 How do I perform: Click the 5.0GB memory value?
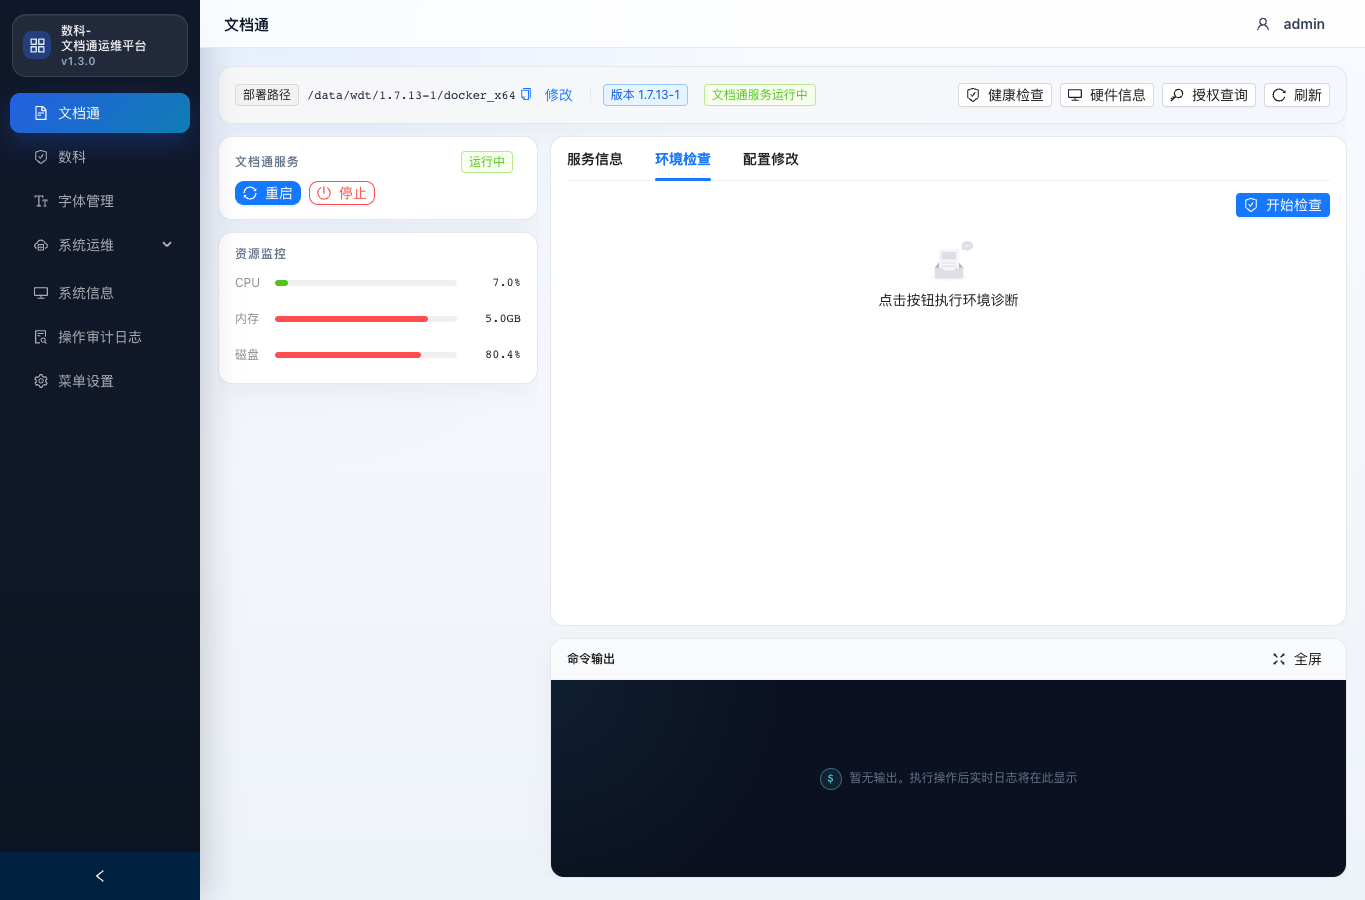[503, 319]
